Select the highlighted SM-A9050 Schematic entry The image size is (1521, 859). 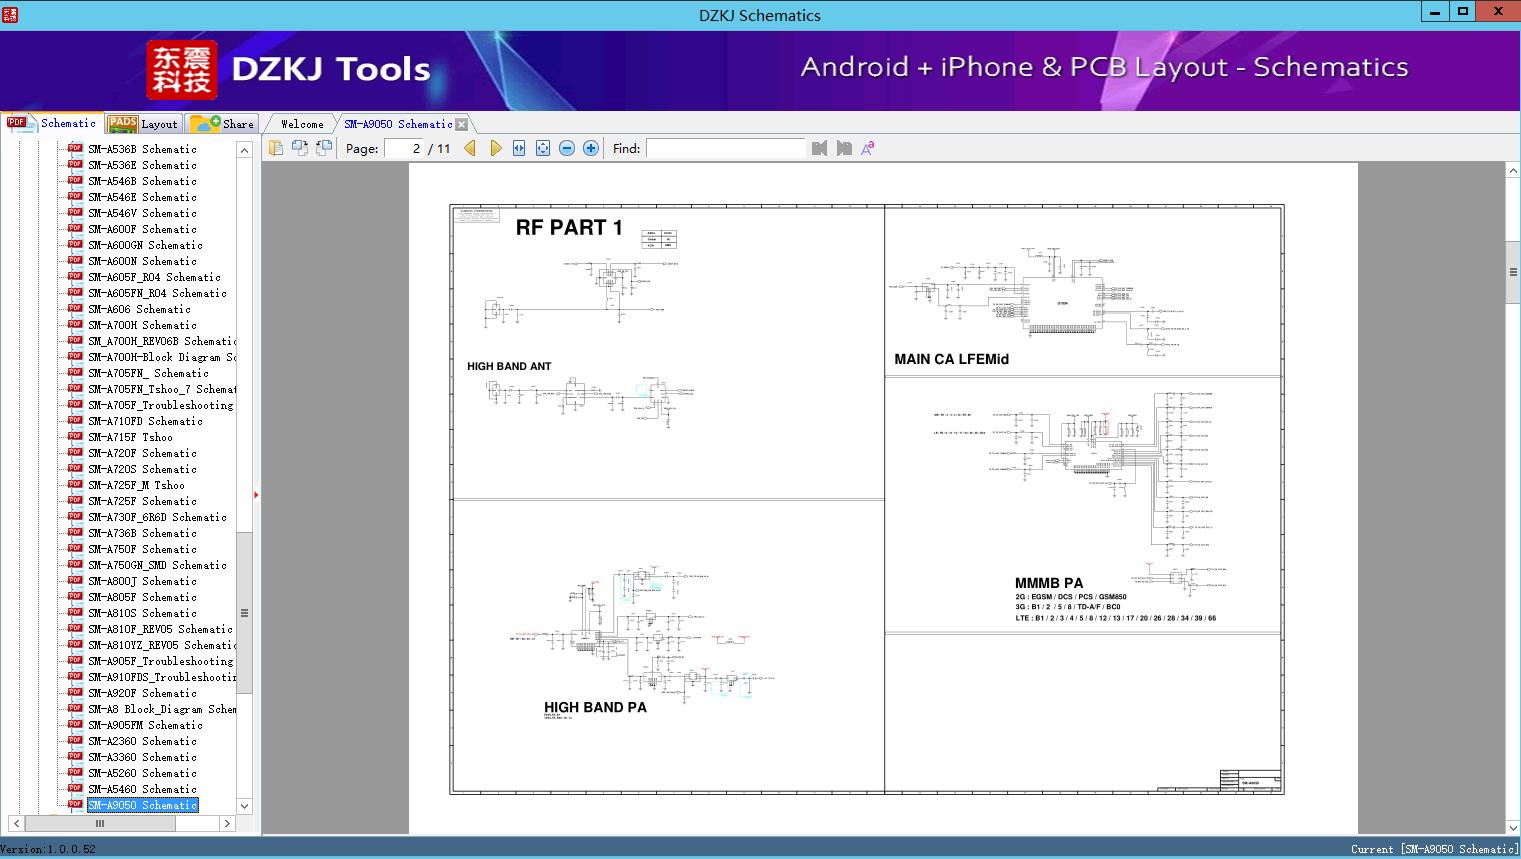[x=142, y=805]
